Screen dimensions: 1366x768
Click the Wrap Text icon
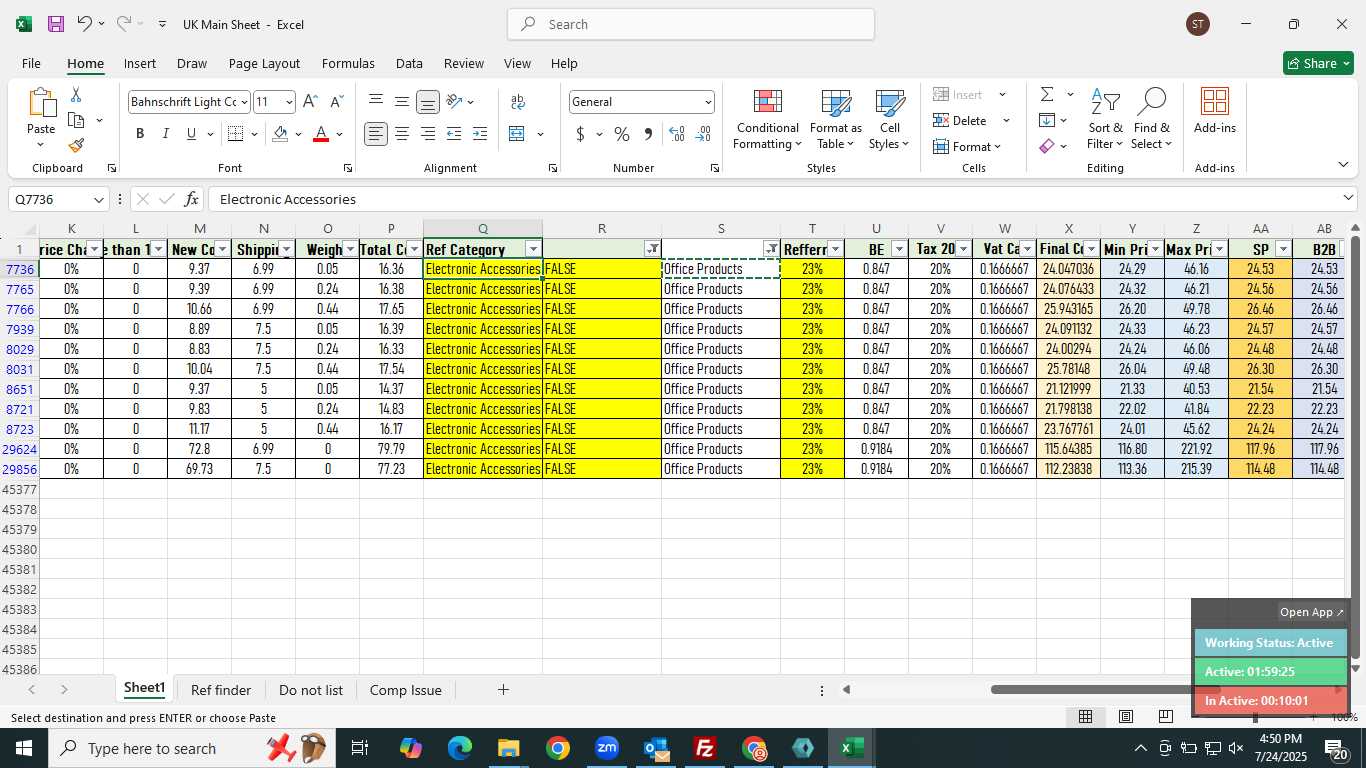coord(518,101)
